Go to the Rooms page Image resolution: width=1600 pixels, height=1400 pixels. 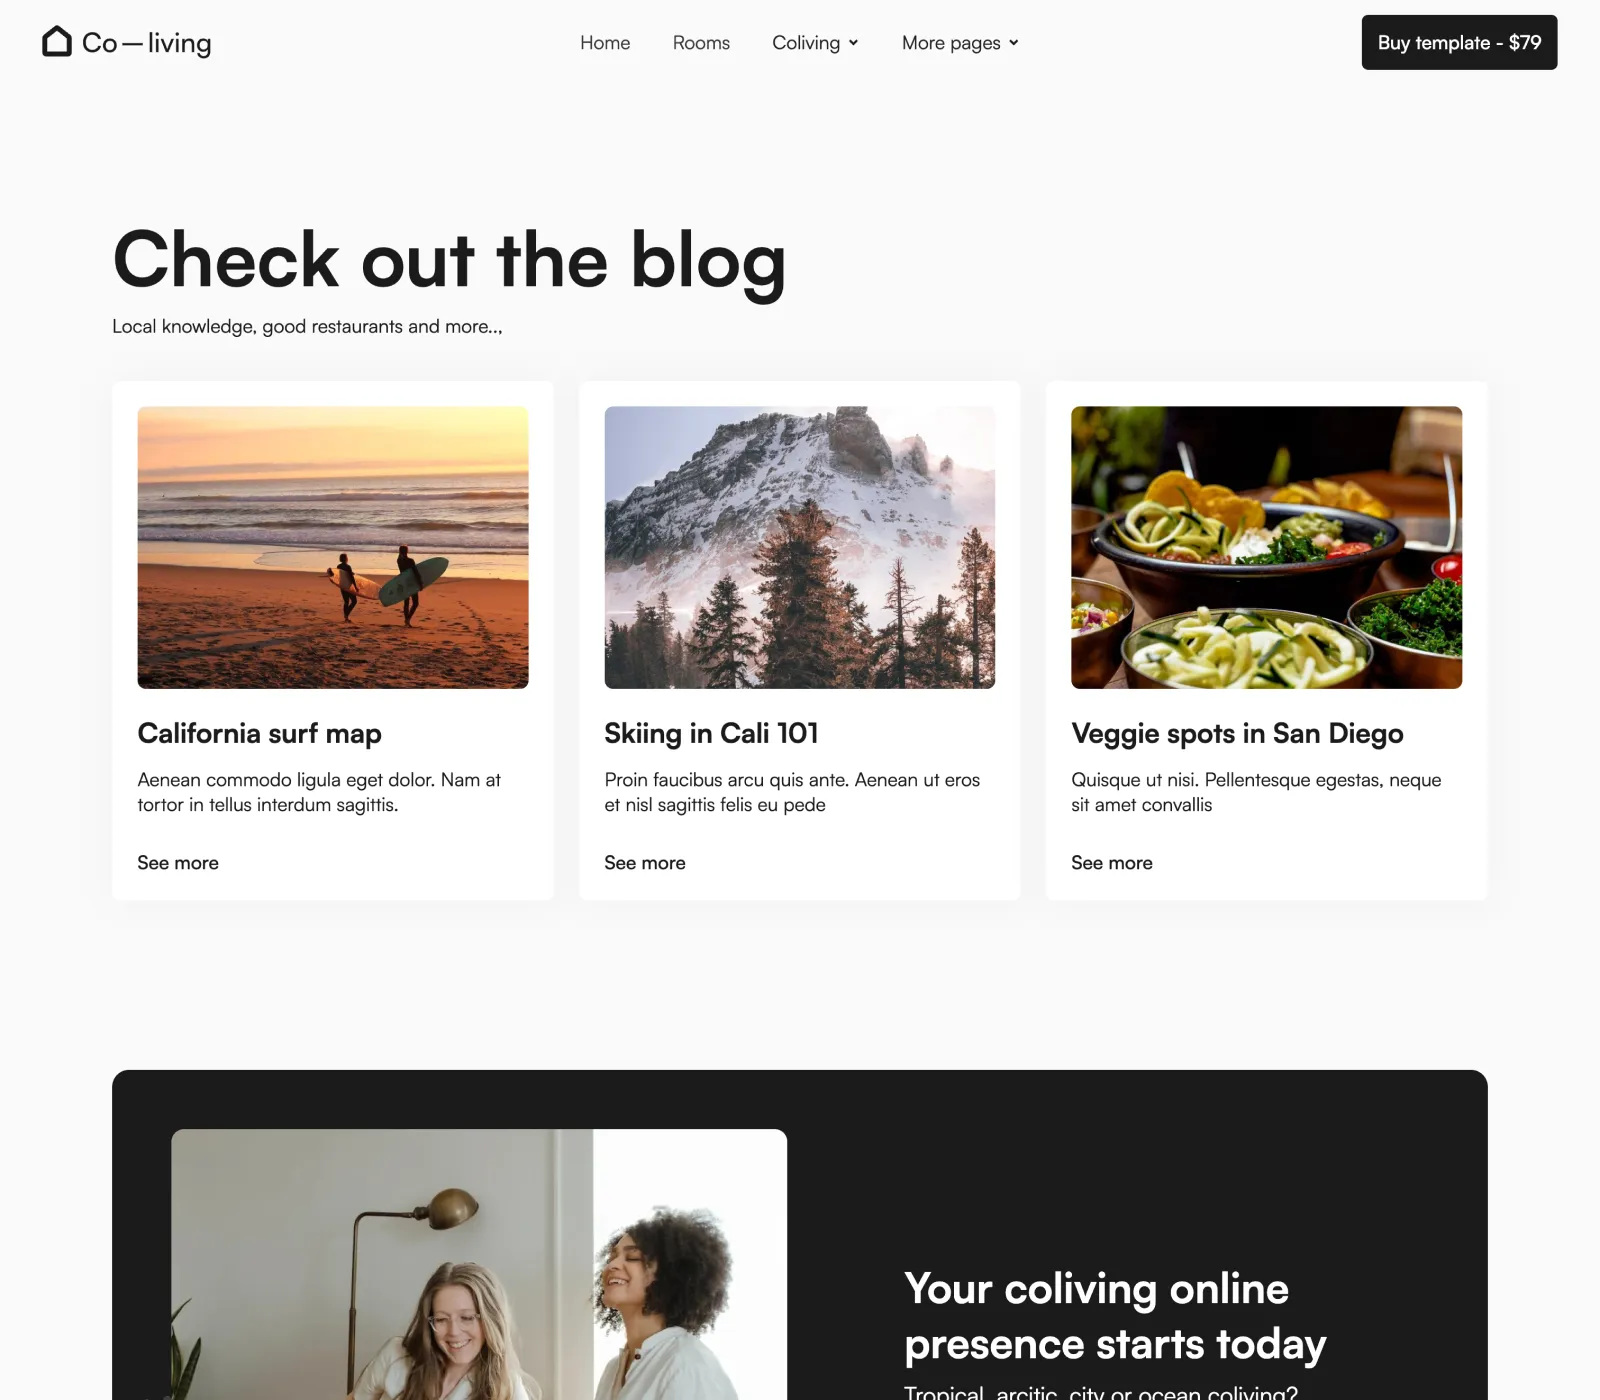701,43
